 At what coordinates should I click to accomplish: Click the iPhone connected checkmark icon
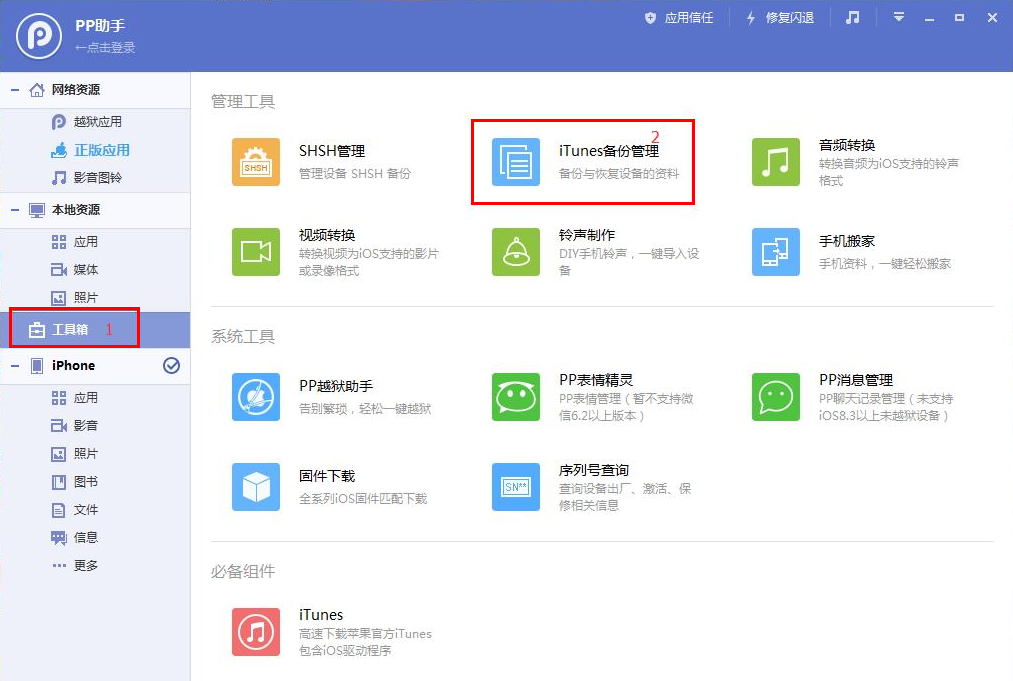pyautogui.click(x=171, y=366)
